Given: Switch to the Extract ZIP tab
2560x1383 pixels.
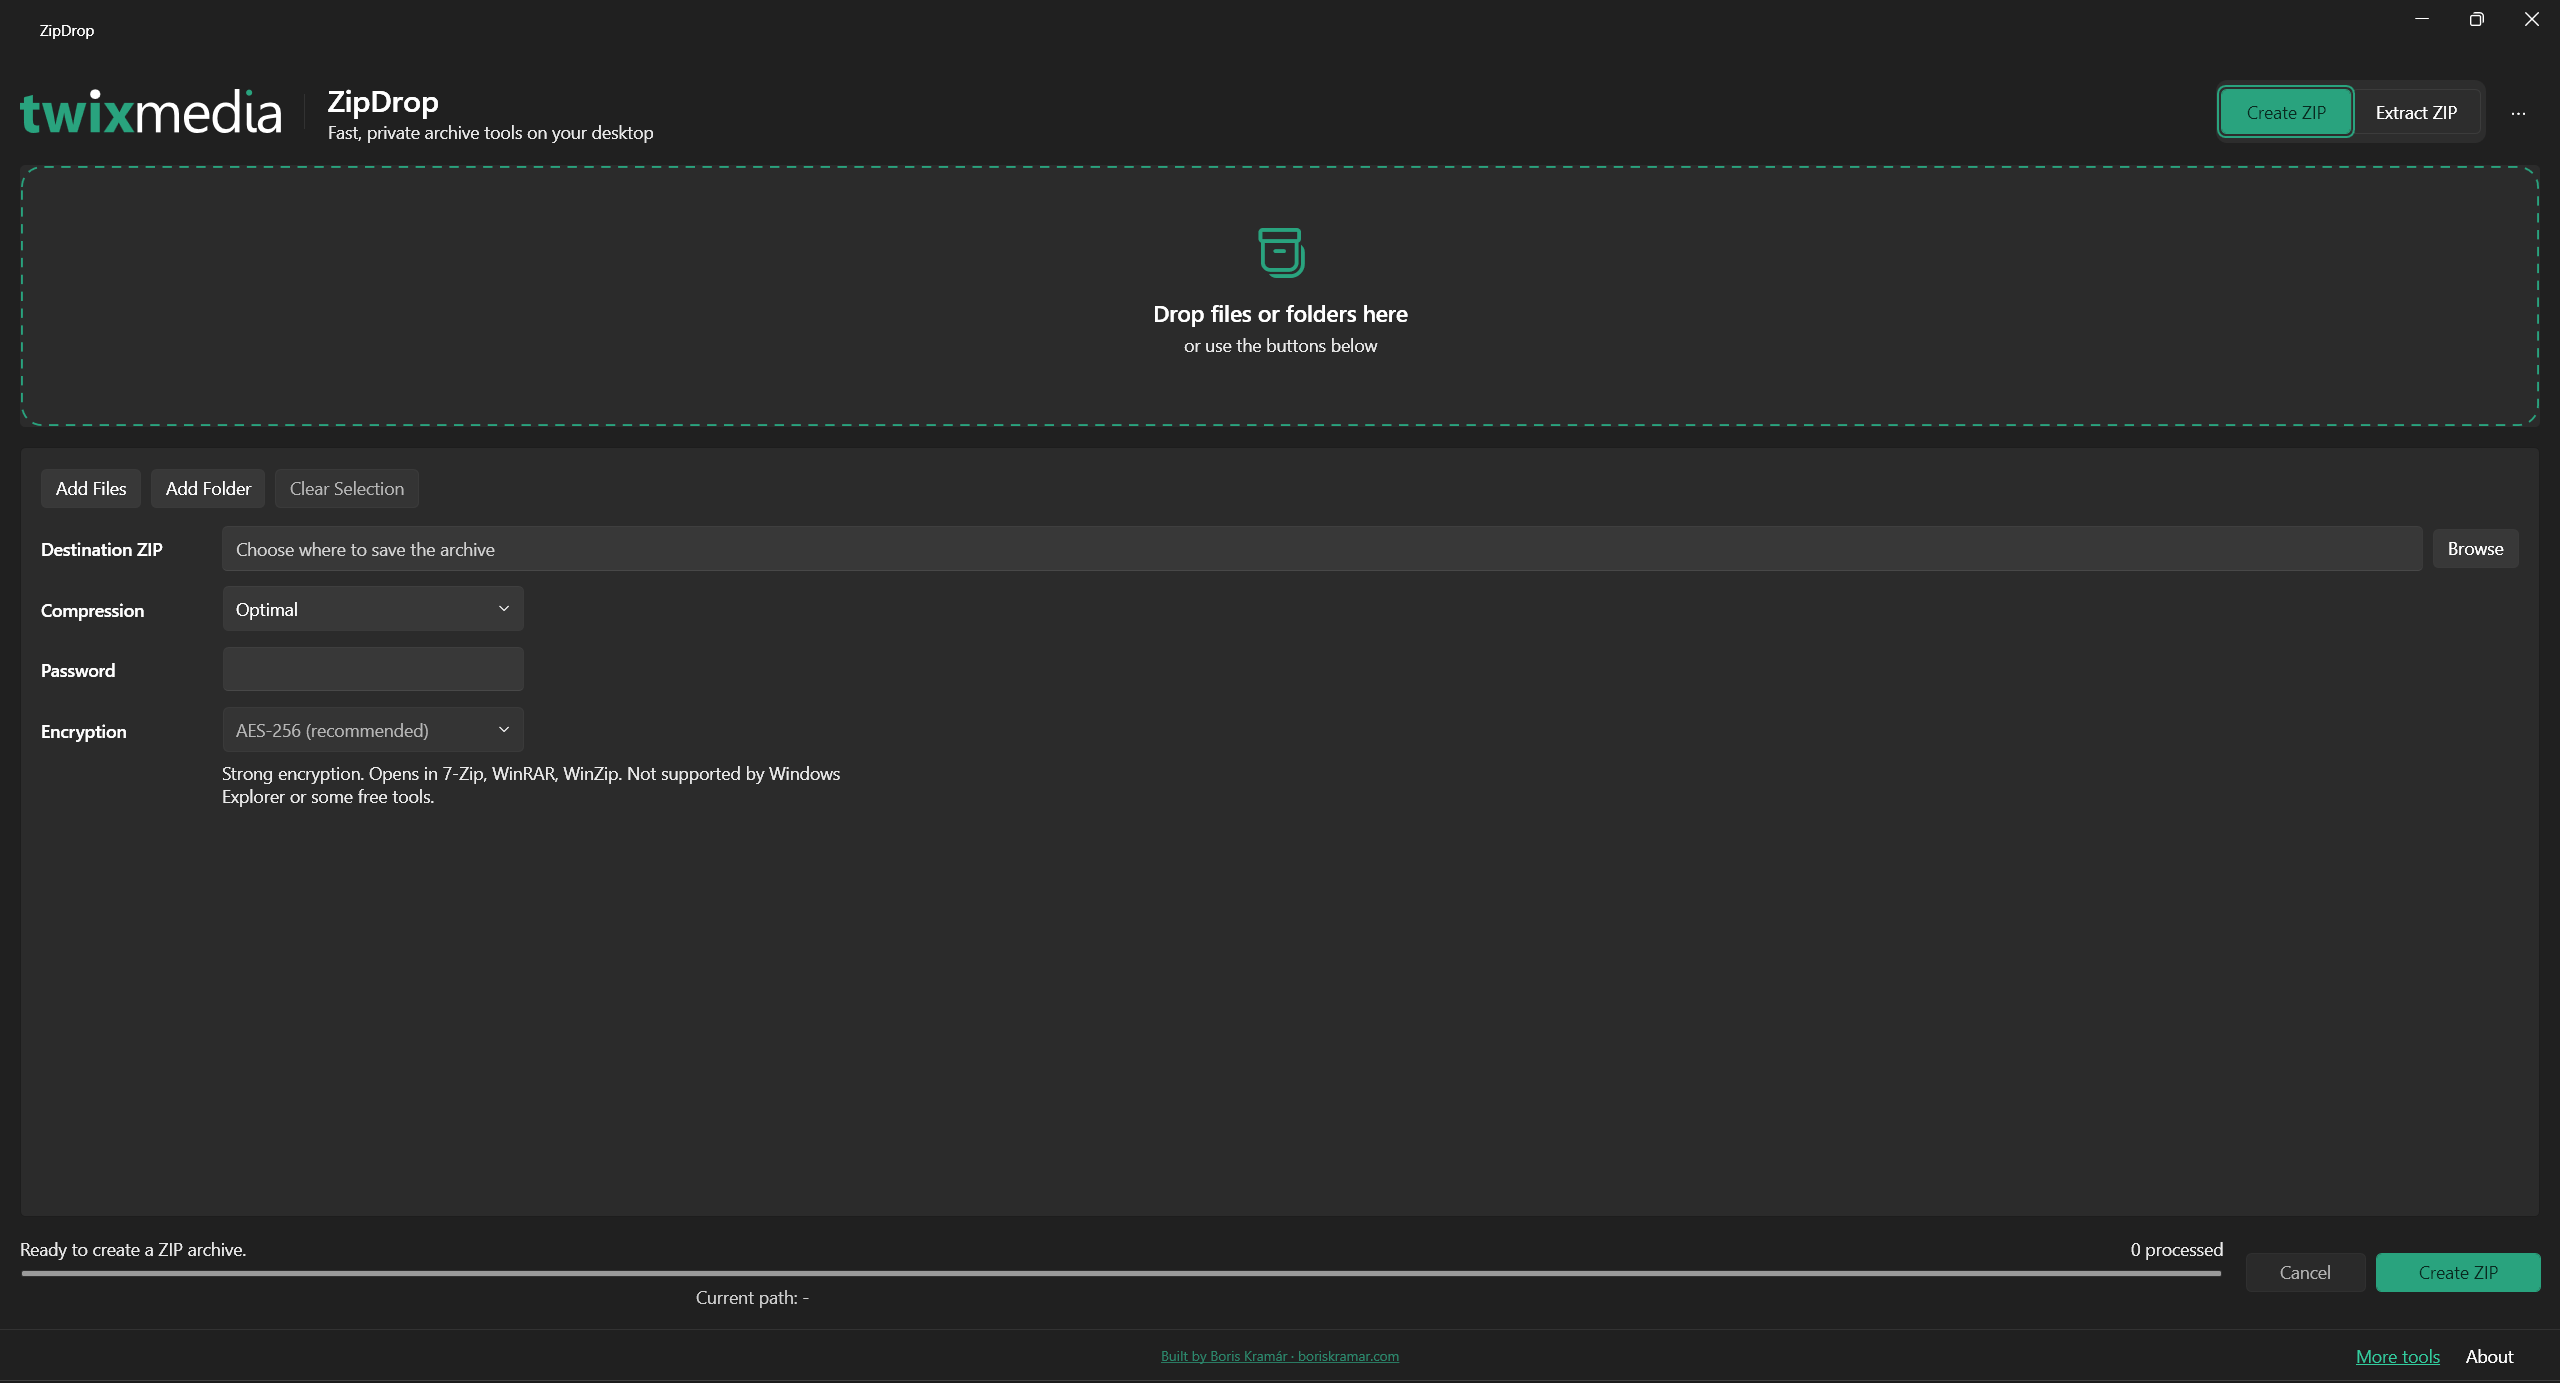Looking at the screenshot, I should [2416, 112].
